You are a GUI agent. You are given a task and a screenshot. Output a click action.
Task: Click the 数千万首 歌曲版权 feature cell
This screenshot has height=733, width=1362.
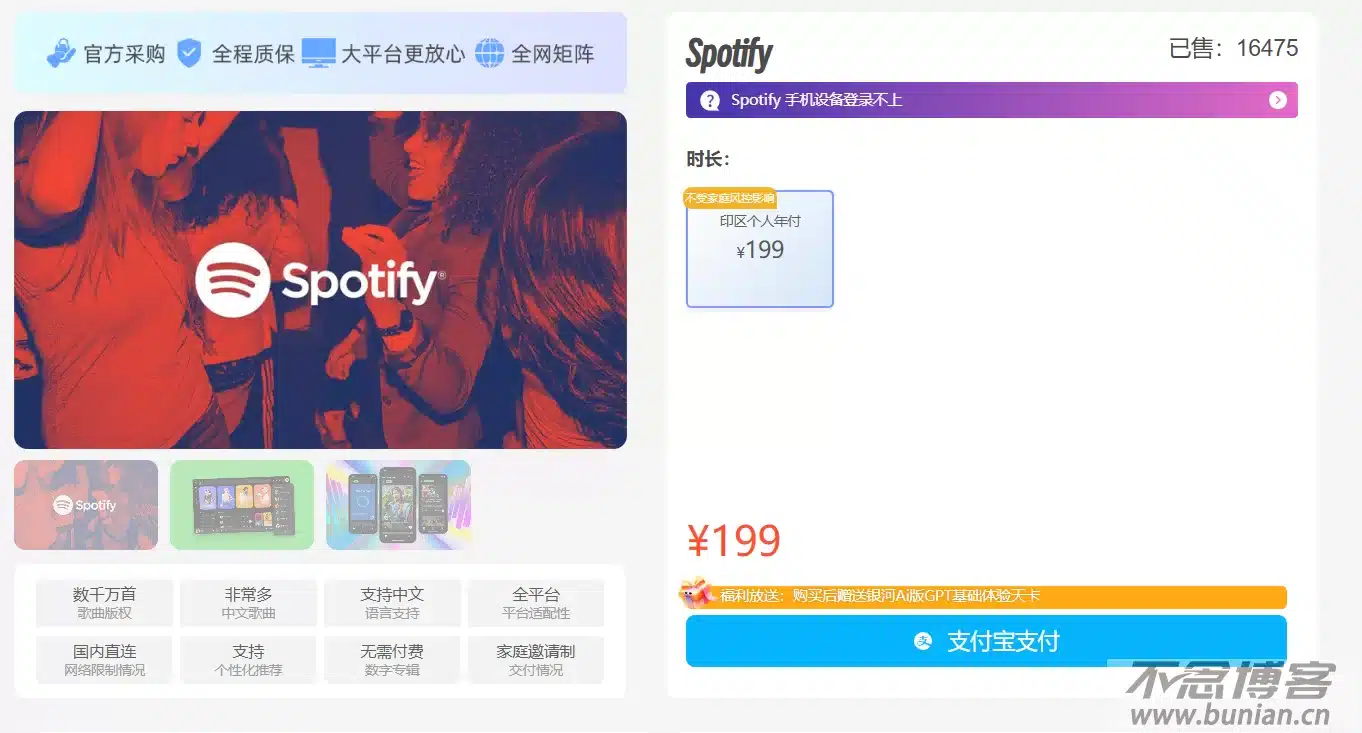pyautogui.click(x=103, y=602)
